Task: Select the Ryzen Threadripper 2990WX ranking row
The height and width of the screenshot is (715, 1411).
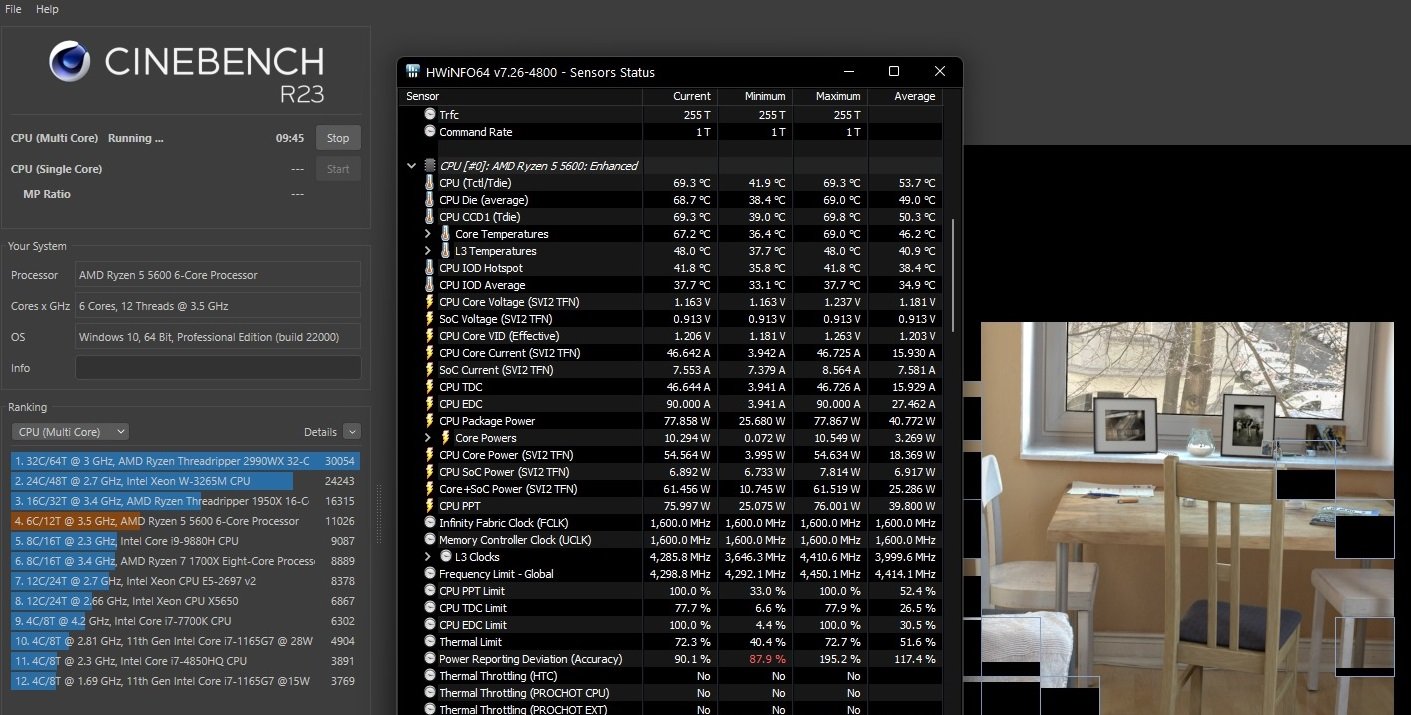Action: tap(185, 461)
